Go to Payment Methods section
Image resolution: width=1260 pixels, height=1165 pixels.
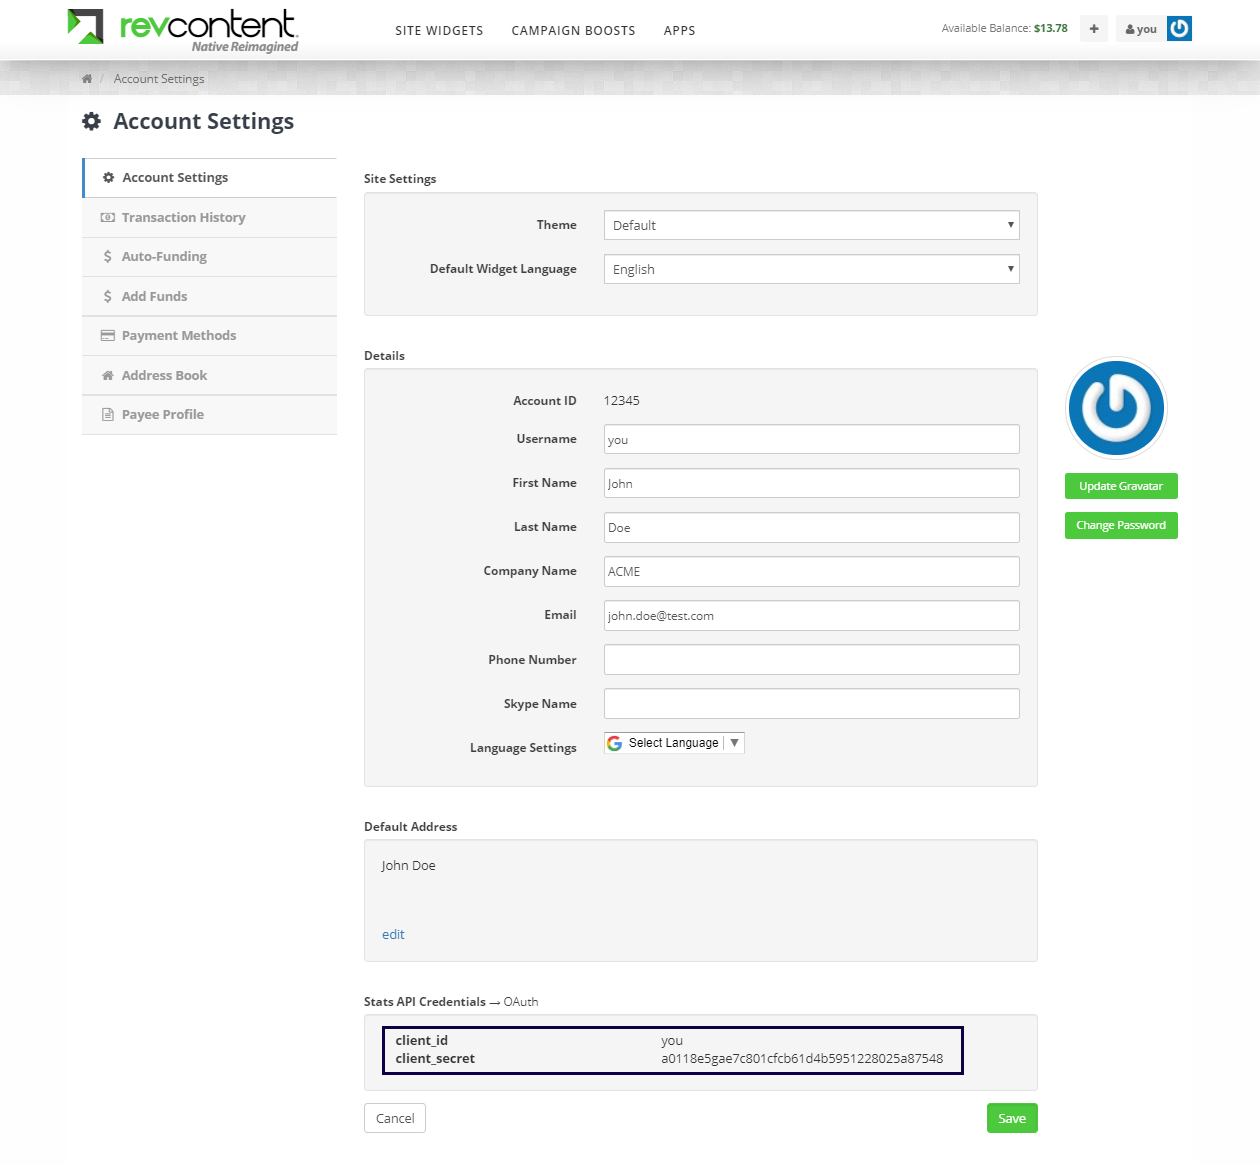tap(179, 336)
